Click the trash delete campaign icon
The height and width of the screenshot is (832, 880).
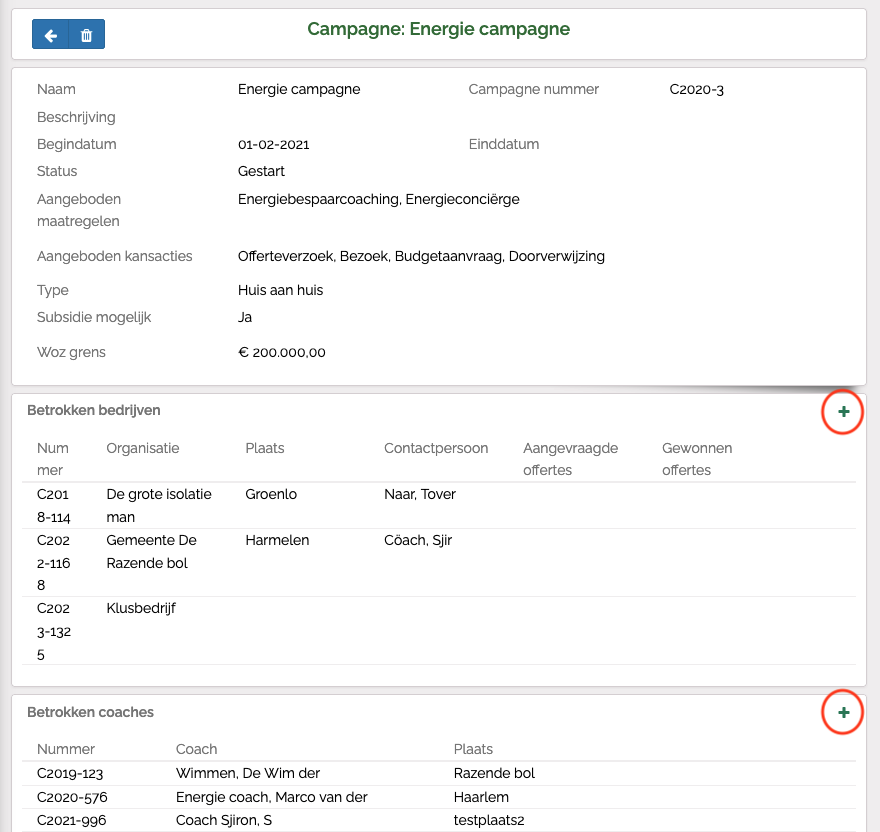pyautogui.click(x=86, y=35)
